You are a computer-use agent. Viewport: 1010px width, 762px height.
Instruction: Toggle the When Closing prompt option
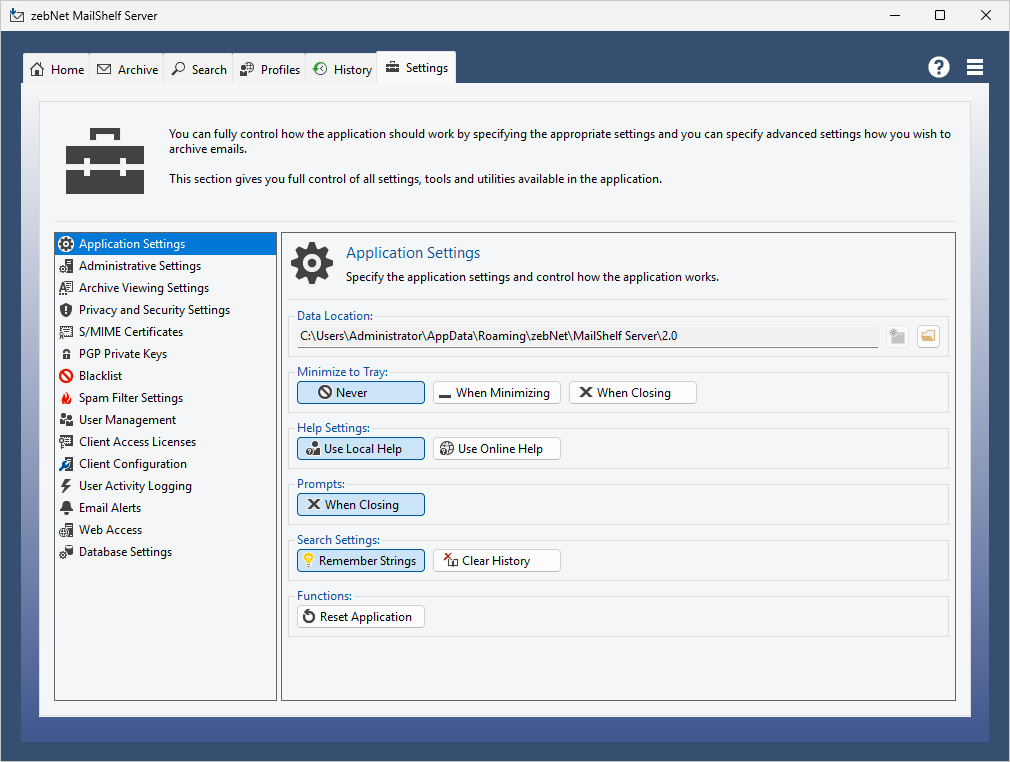[x=361, y=505]
